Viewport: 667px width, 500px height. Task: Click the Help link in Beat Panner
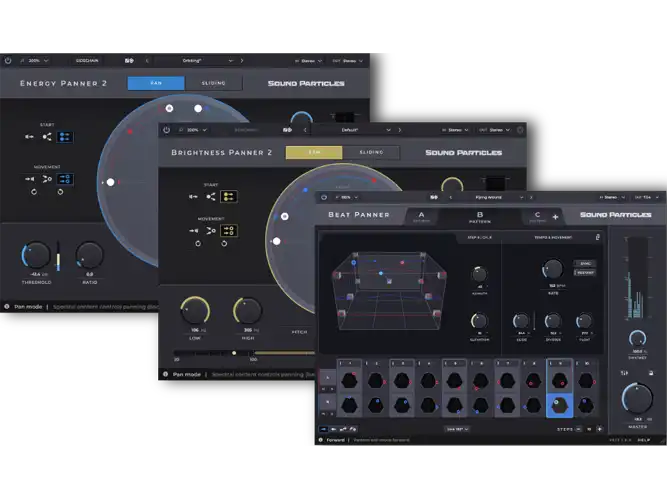click(x=644, y=440)
